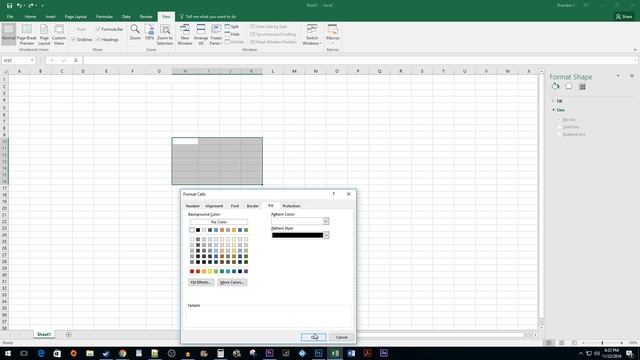Switch to the Protection tab in Format Cells
The height and width of the screenshot is (360, 640).
pyautogui.click(x=291, y=206)
